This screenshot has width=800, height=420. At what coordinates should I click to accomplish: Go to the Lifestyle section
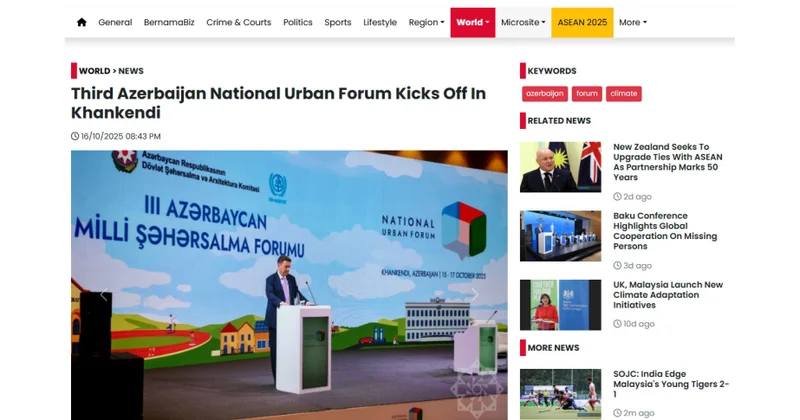380,22
